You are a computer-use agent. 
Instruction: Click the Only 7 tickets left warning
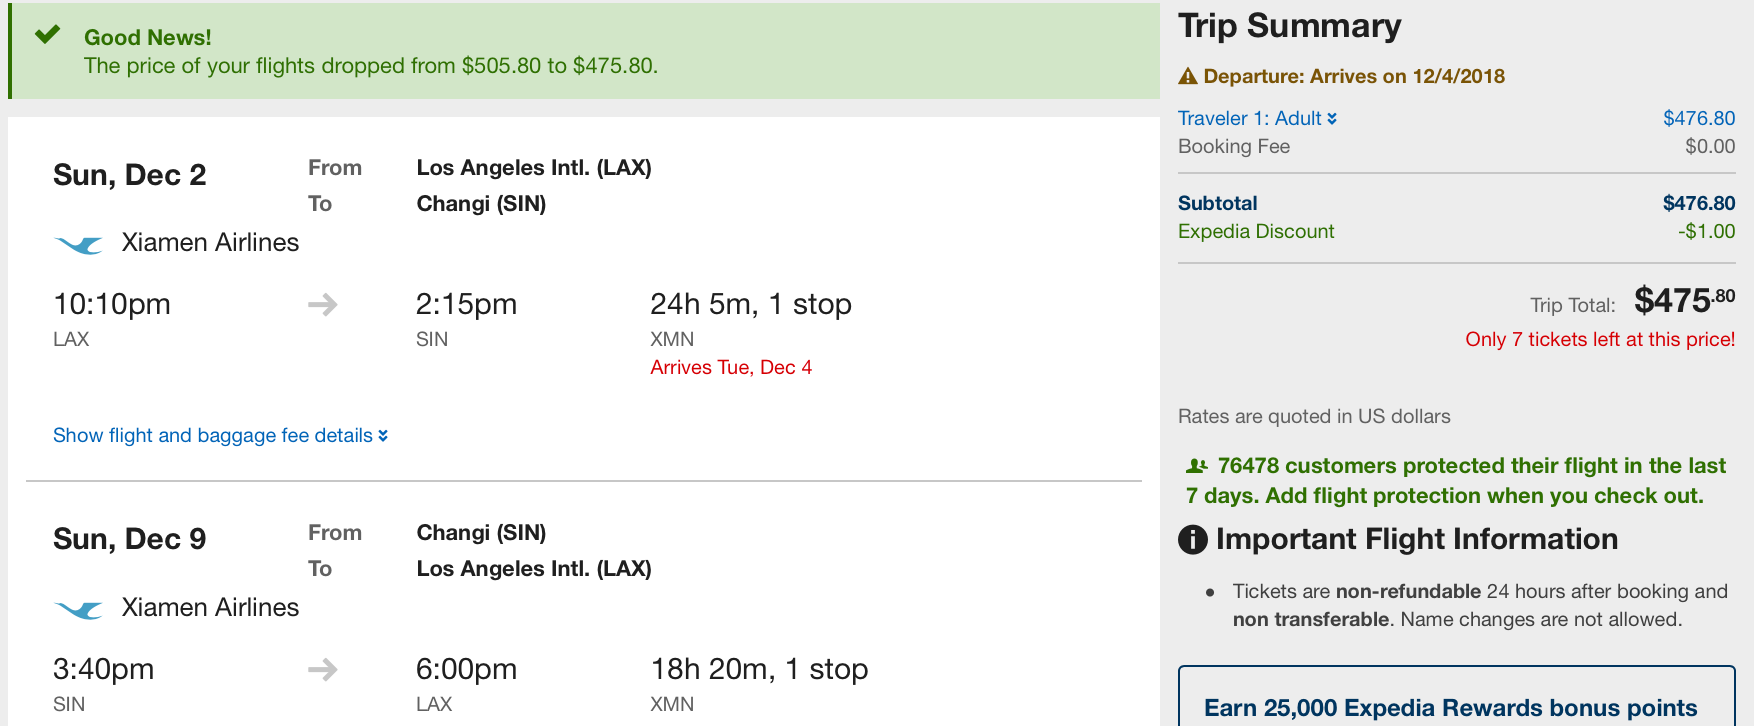click(1600, 339)
